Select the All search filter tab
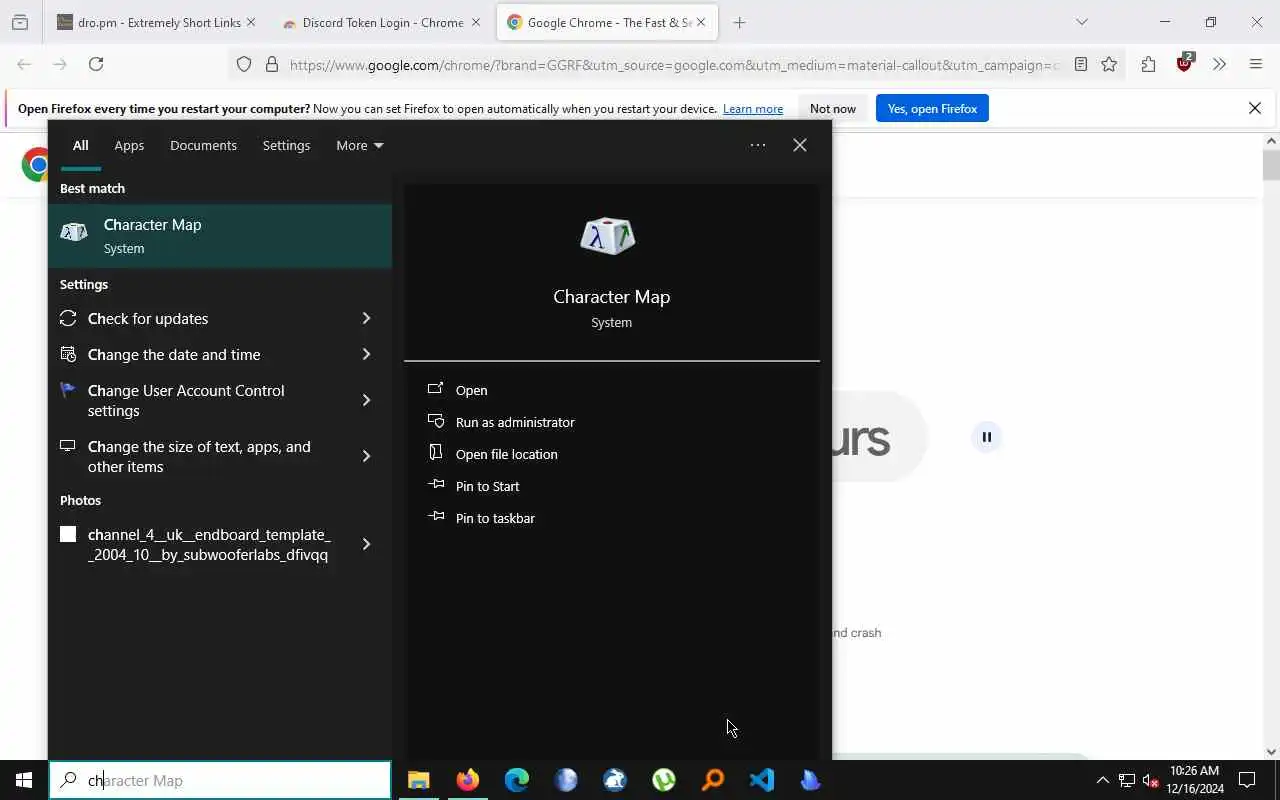 coord(80,145)
